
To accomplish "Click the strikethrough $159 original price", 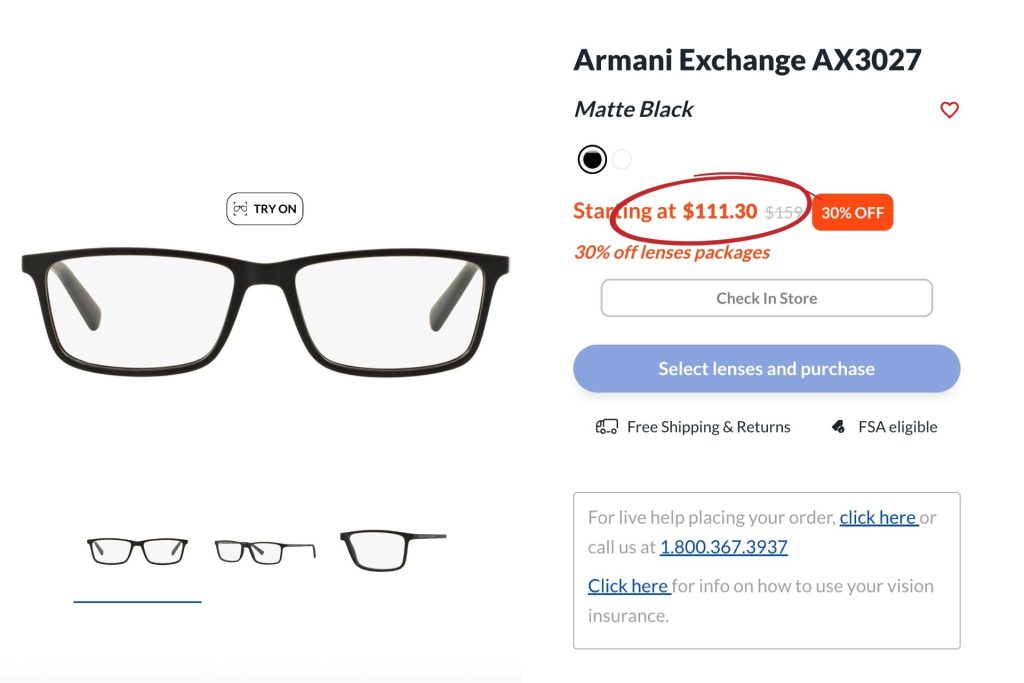I will tap(788, 212).
